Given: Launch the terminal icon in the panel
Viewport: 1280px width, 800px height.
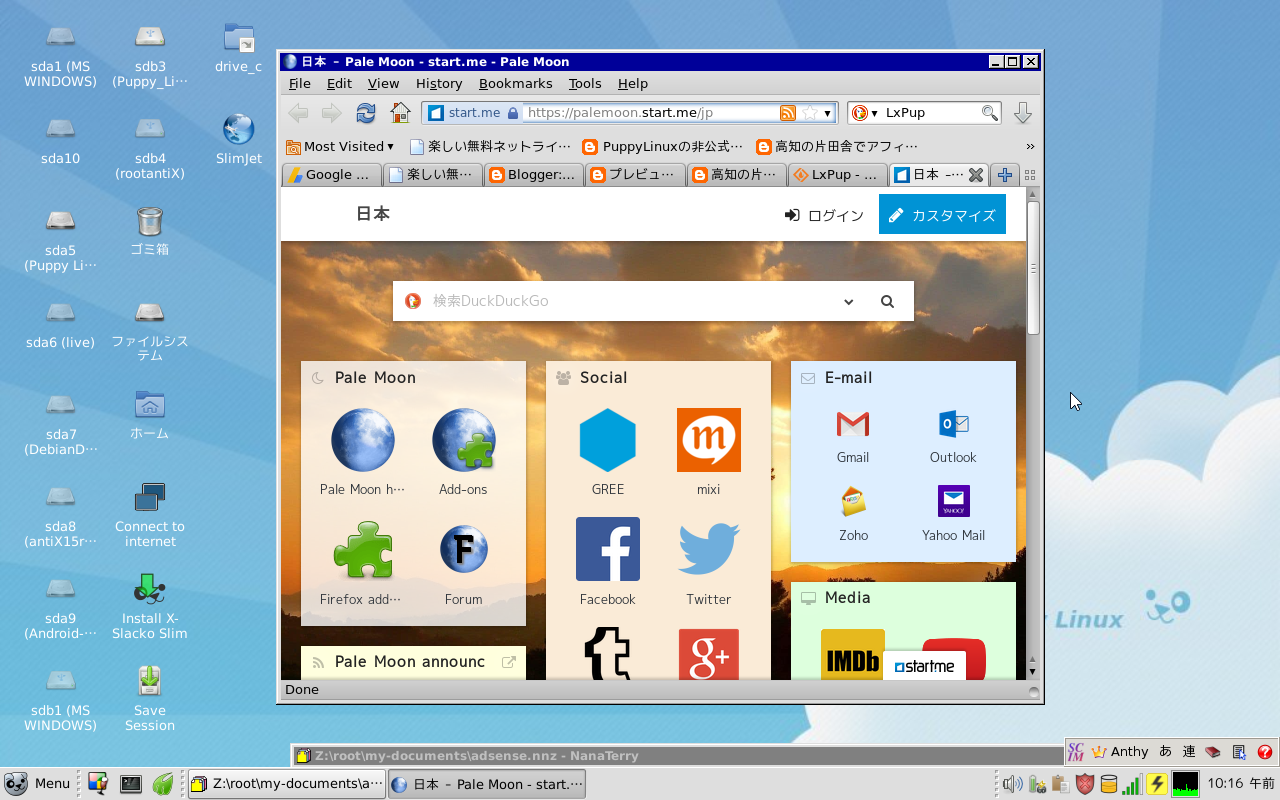Looking at the screenshot, I should 131,784.
